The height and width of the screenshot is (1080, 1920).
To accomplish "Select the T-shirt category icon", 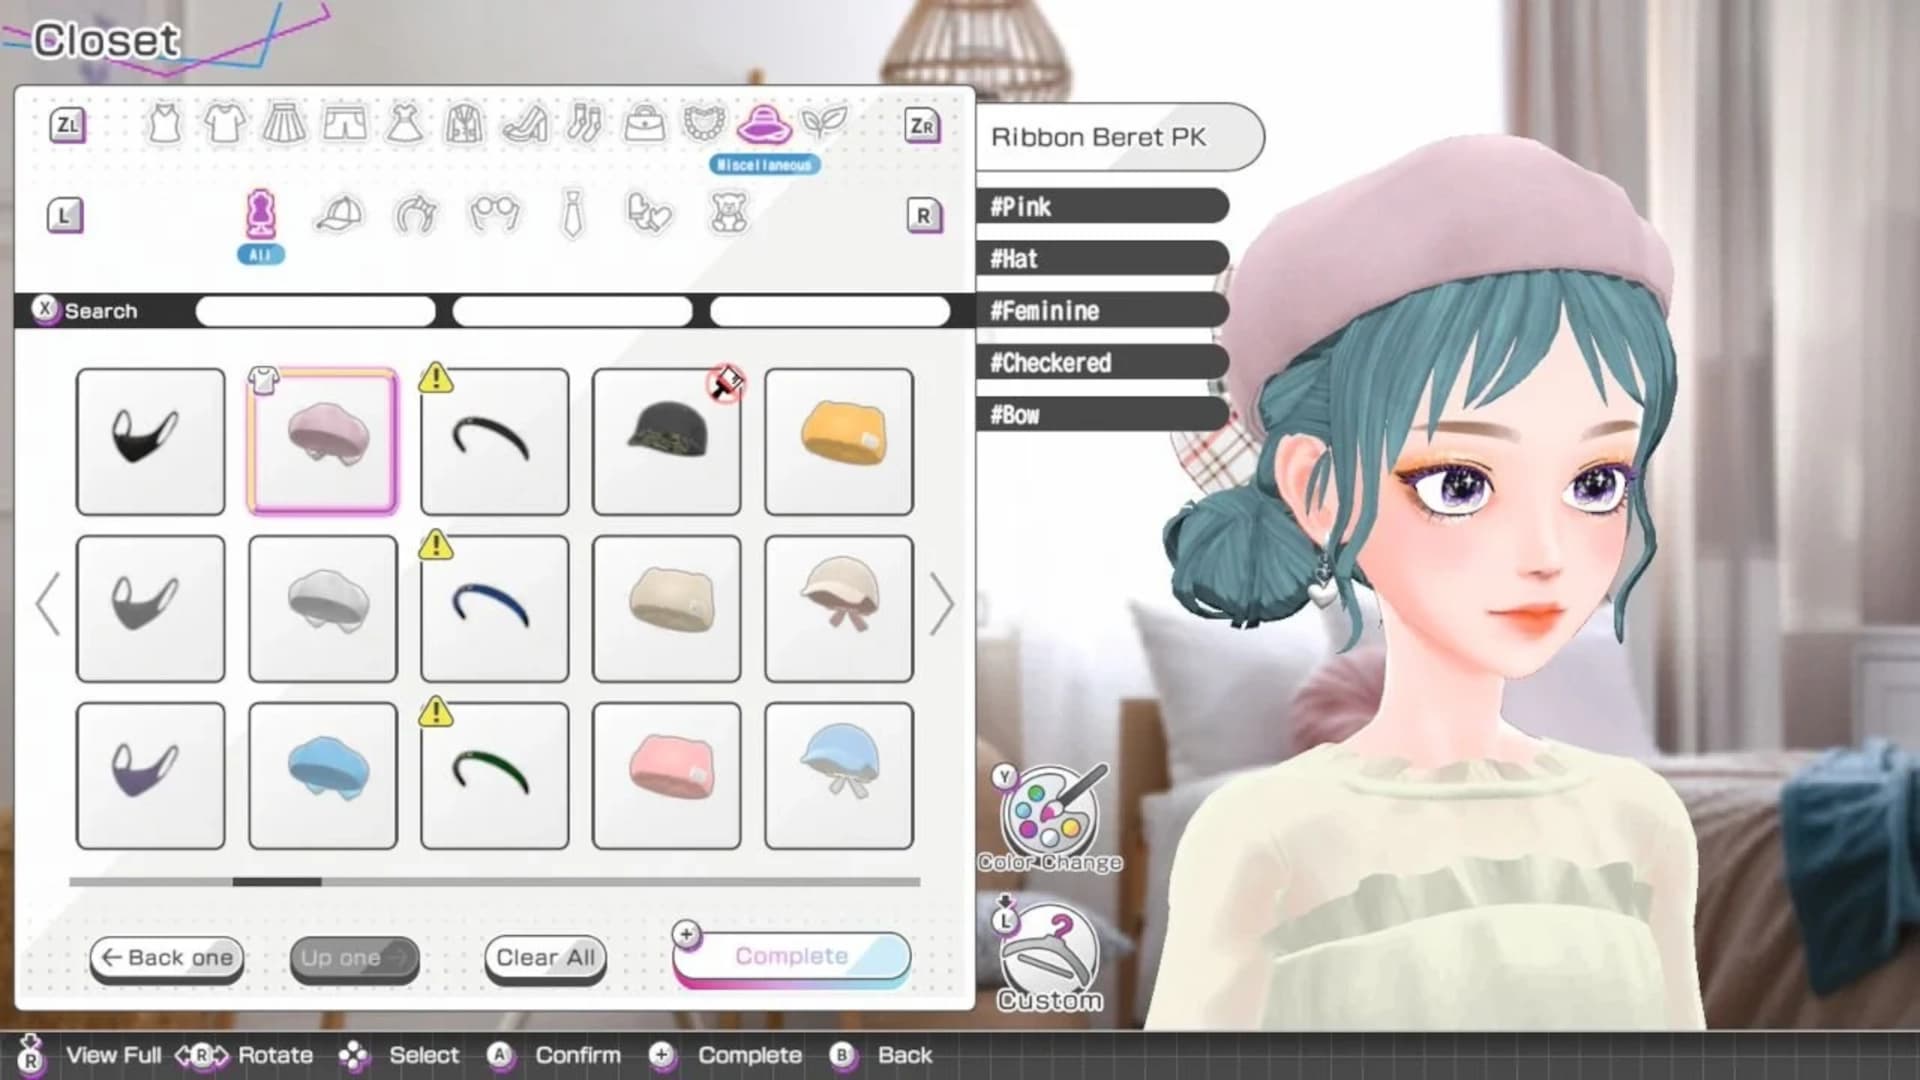I will [x=224, y=124].
